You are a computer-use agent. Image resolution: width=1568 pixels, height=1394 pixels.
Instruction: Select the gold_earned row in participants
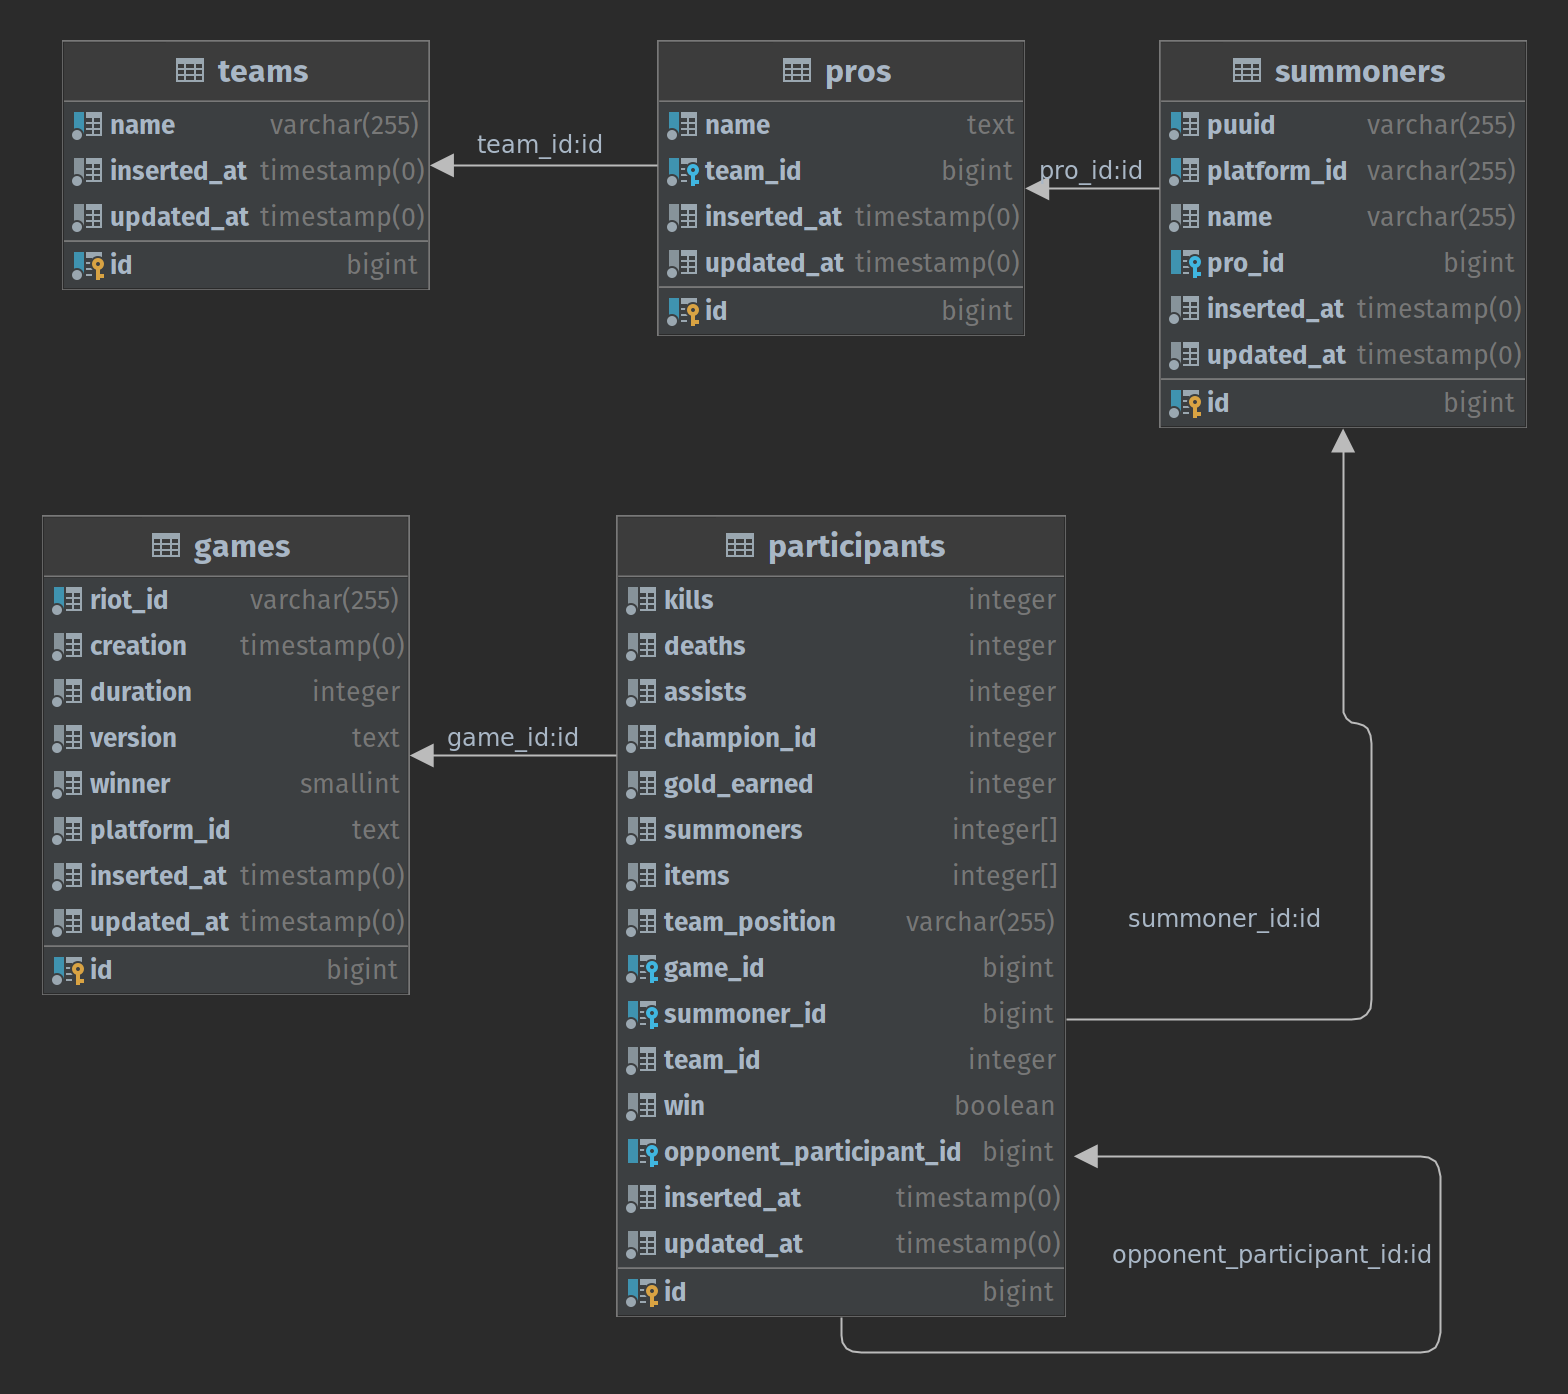pyautogui.click(x=738, y=784)
